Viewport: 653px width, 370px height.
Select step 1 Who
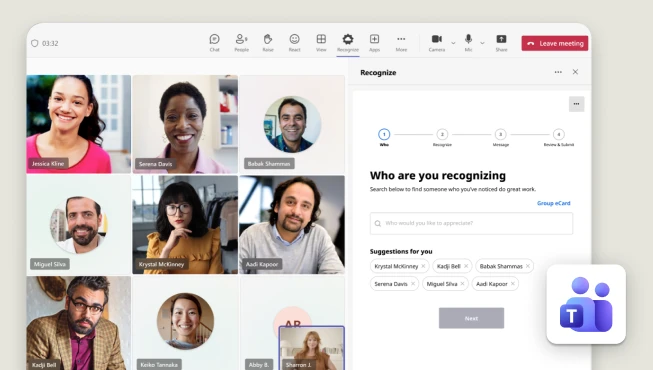(384, 138)
